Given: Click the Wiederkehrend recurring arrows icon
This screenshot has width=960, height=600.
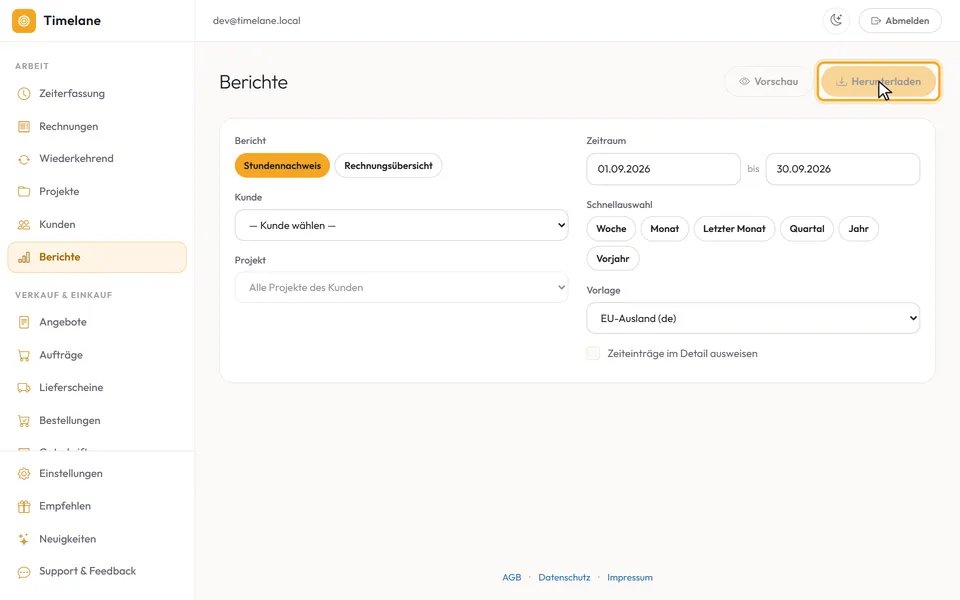Looking at the screenshot, I should 24,159.
